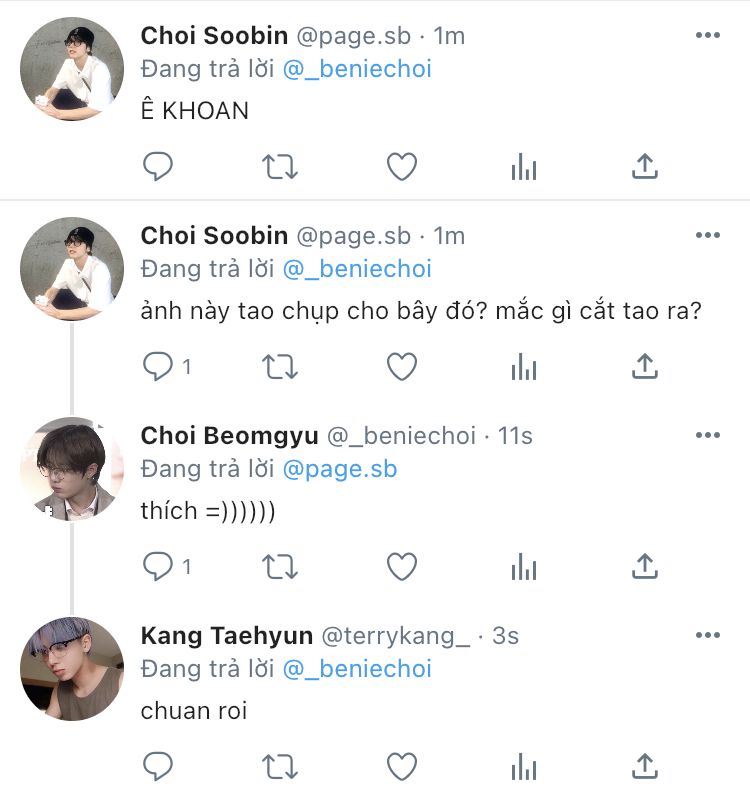
Task: Open @page.sb mention link in Beomgyu's reply
Action: pos(340,469)
